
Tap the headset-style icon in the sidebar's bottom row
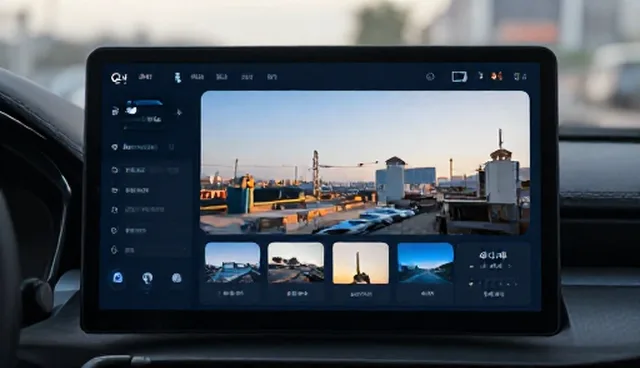point(147,278)
